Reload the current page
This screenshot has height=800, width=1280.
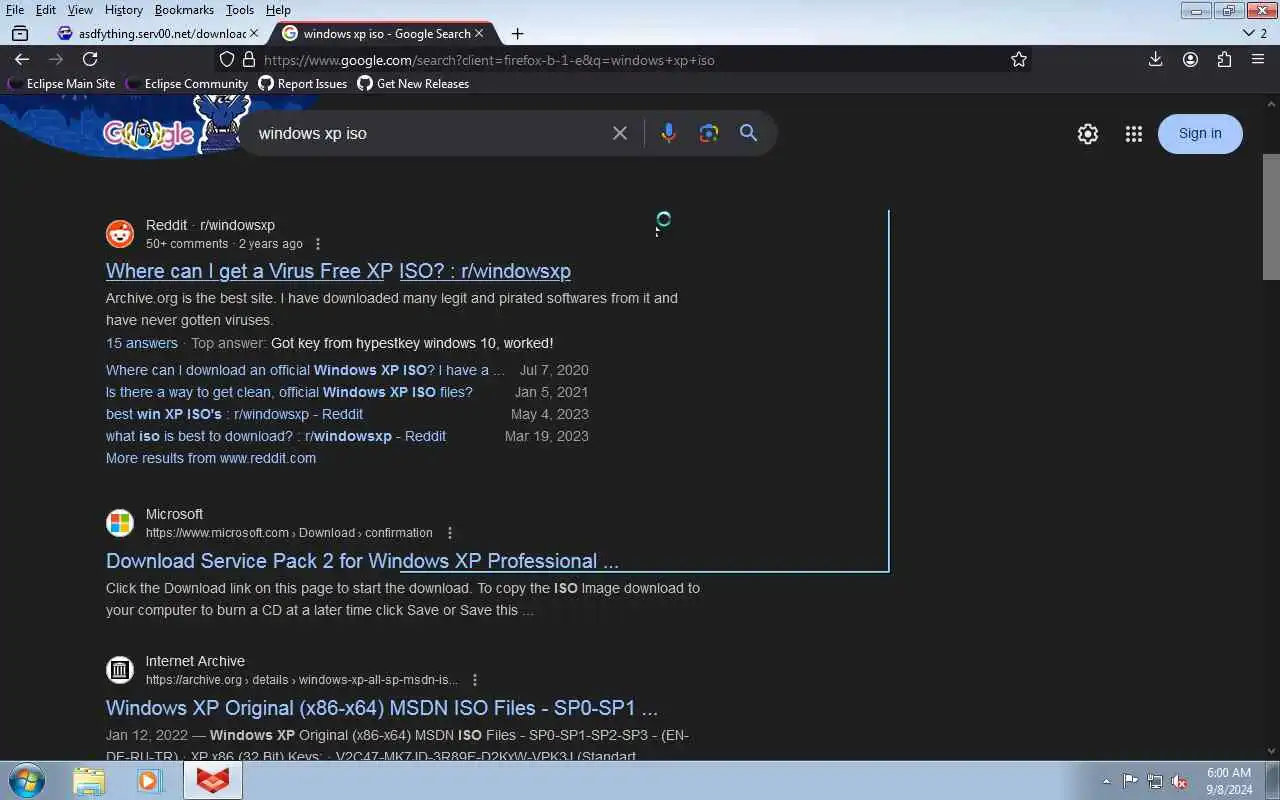(90, 60)
